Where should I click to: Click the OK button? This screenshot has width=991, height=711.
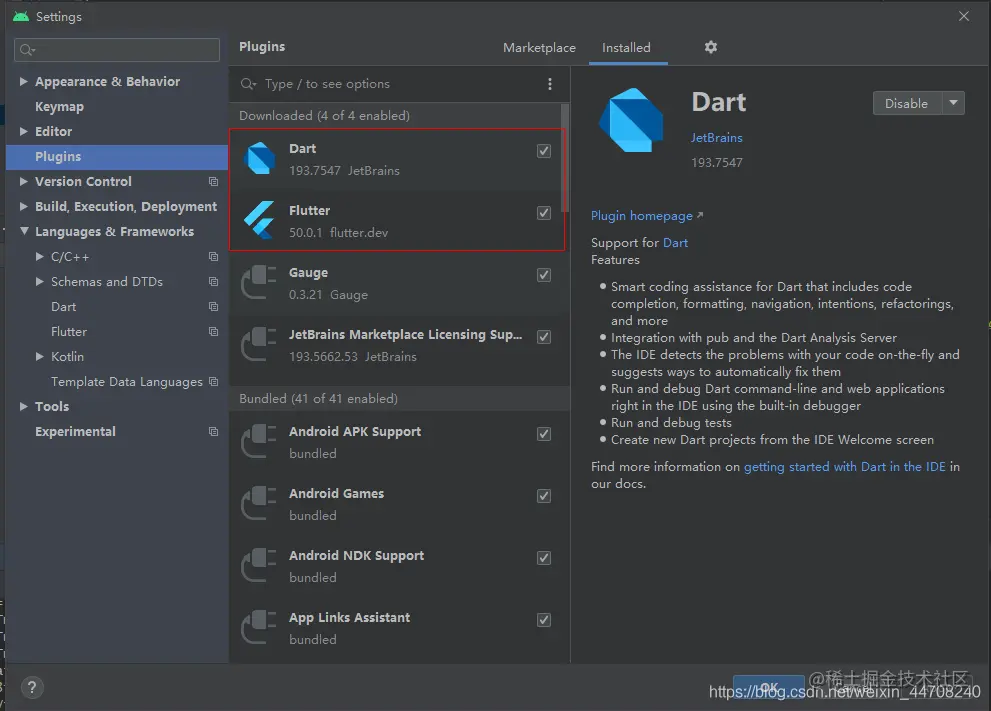(x=769, y=687)
